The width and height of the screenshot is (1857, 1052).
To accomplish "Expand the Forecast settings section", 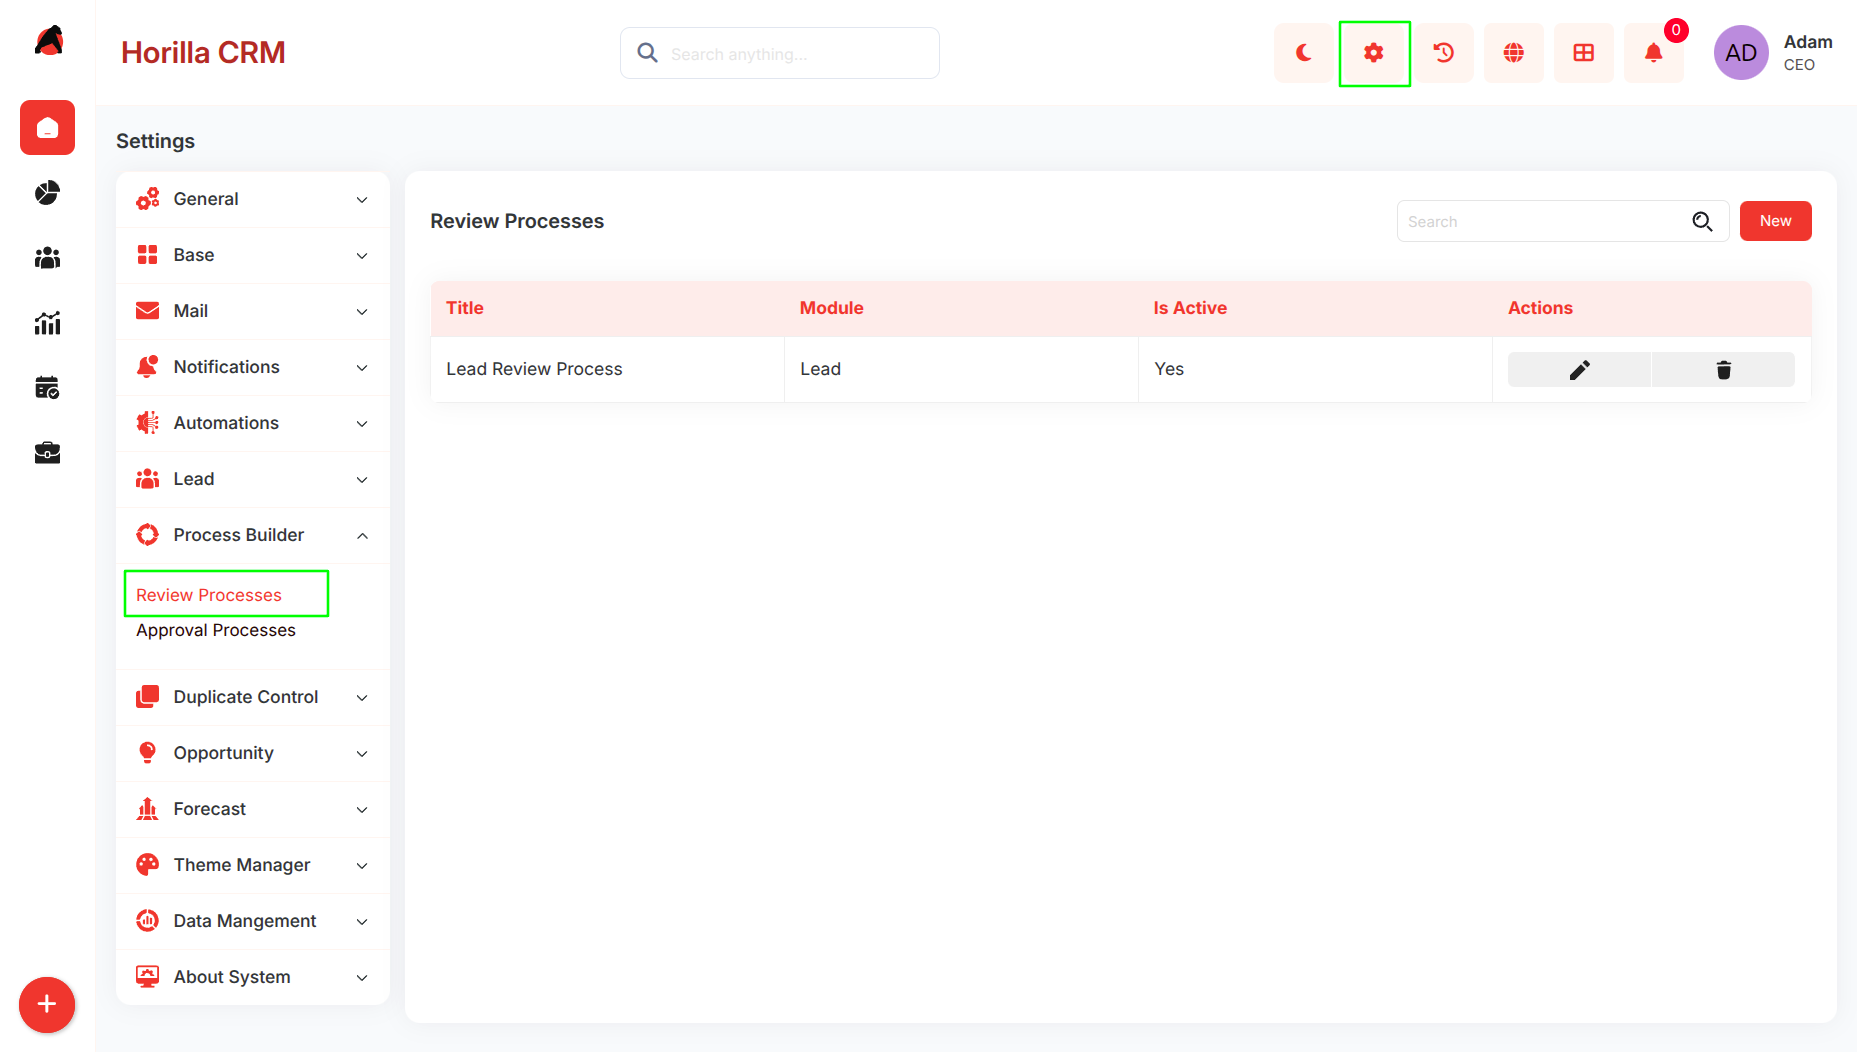I will pyautogui.click(x=253, y=809).
